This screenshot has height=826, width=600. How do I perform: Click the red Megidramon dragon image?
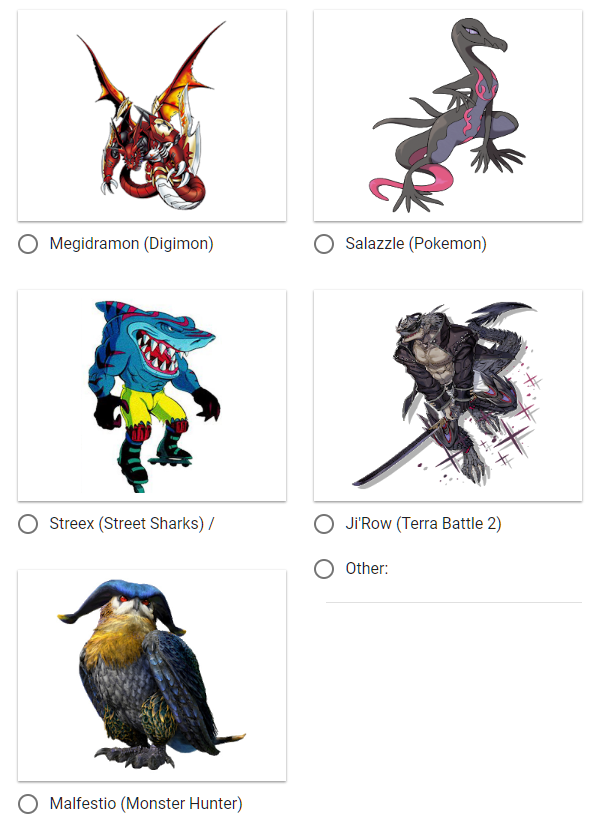click(x=152, y=115)
